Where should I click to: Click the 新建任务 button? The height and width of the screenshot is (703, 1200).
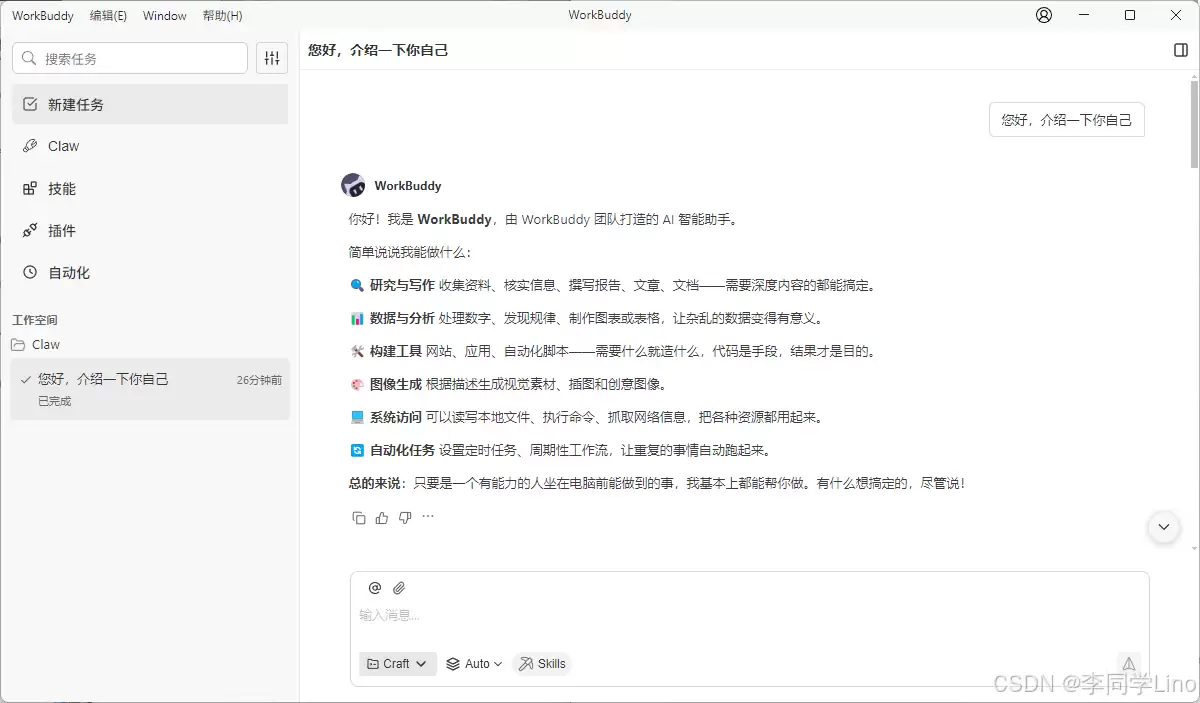150,104
